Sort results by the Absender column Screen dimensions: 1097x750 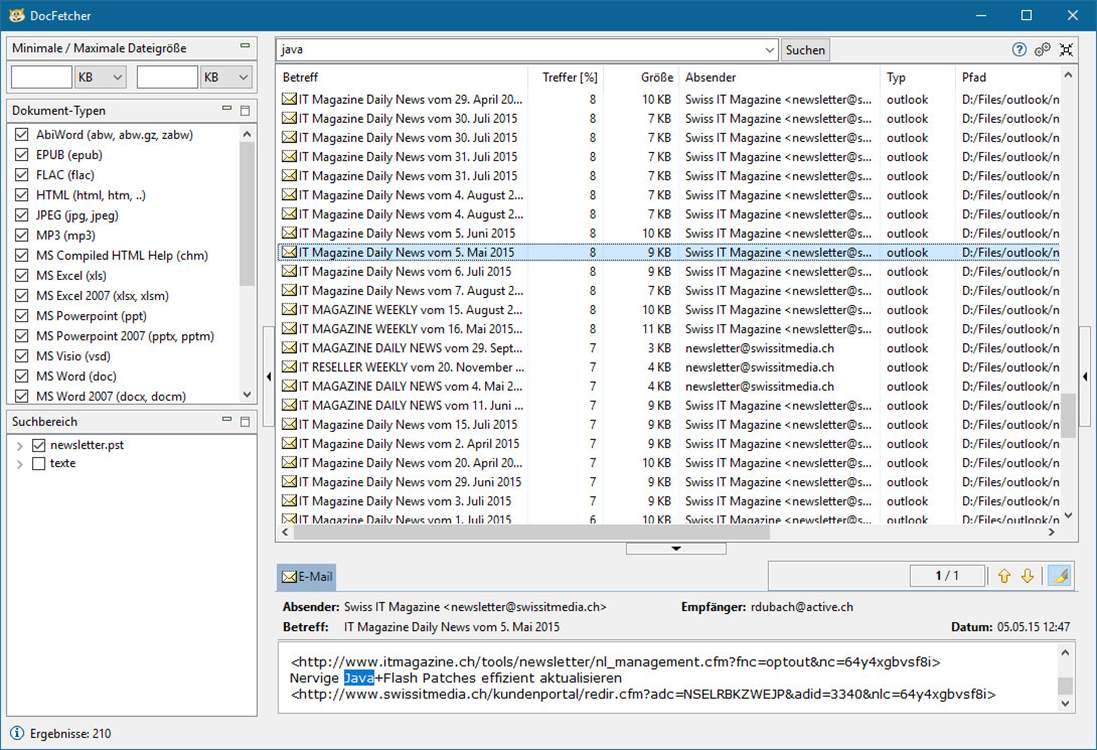pyautogui.click(x=780, y=77)
